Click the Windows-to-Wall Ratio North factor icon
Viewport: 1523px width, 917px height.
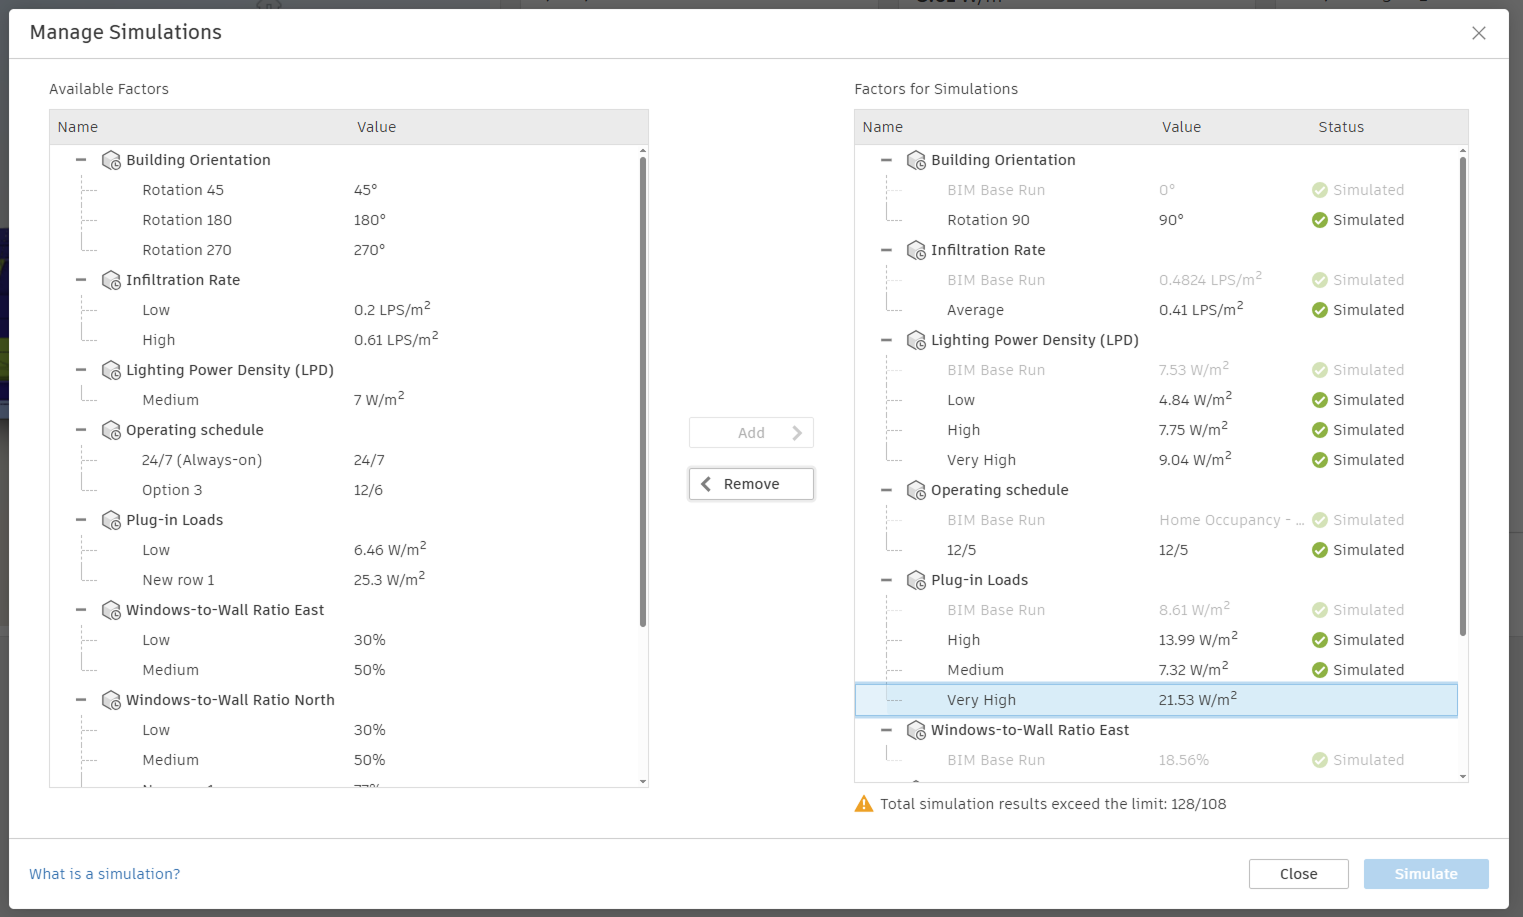pyautogui.click(x=111, y=700)
